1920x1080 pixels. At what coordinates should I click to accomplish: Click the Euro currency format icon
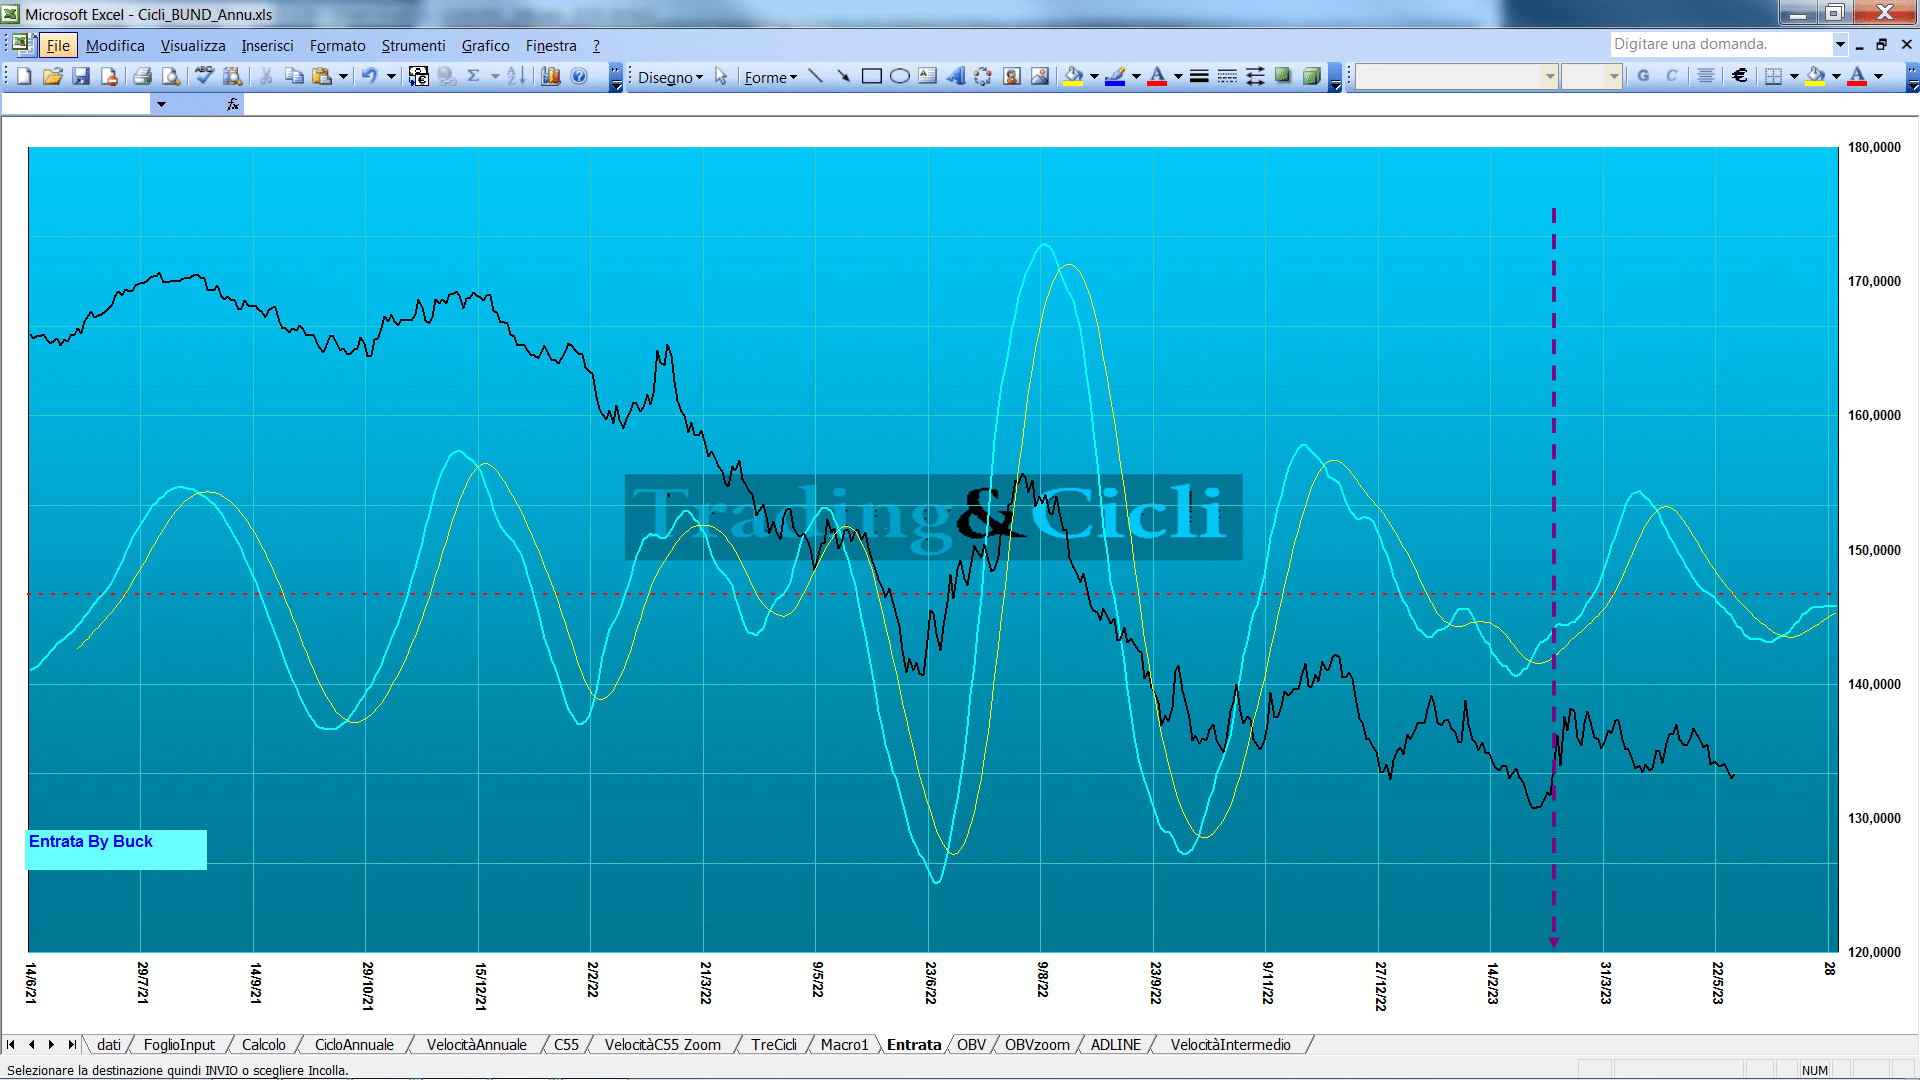coord(1740,76)
